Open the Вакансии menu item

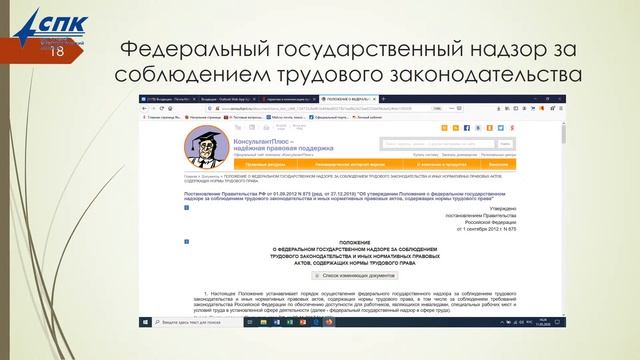pyautogui.click(x=498, y=164)
